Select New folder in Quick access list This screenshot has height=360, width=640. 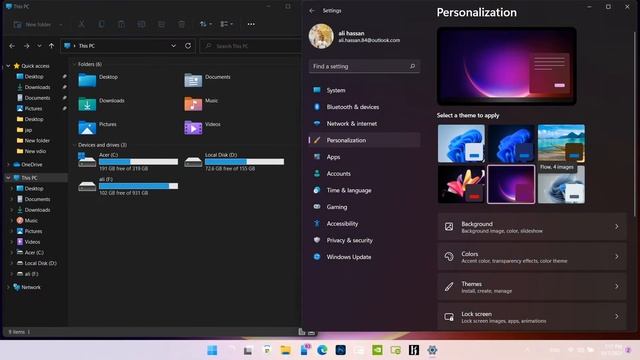(x=37, y=140)
